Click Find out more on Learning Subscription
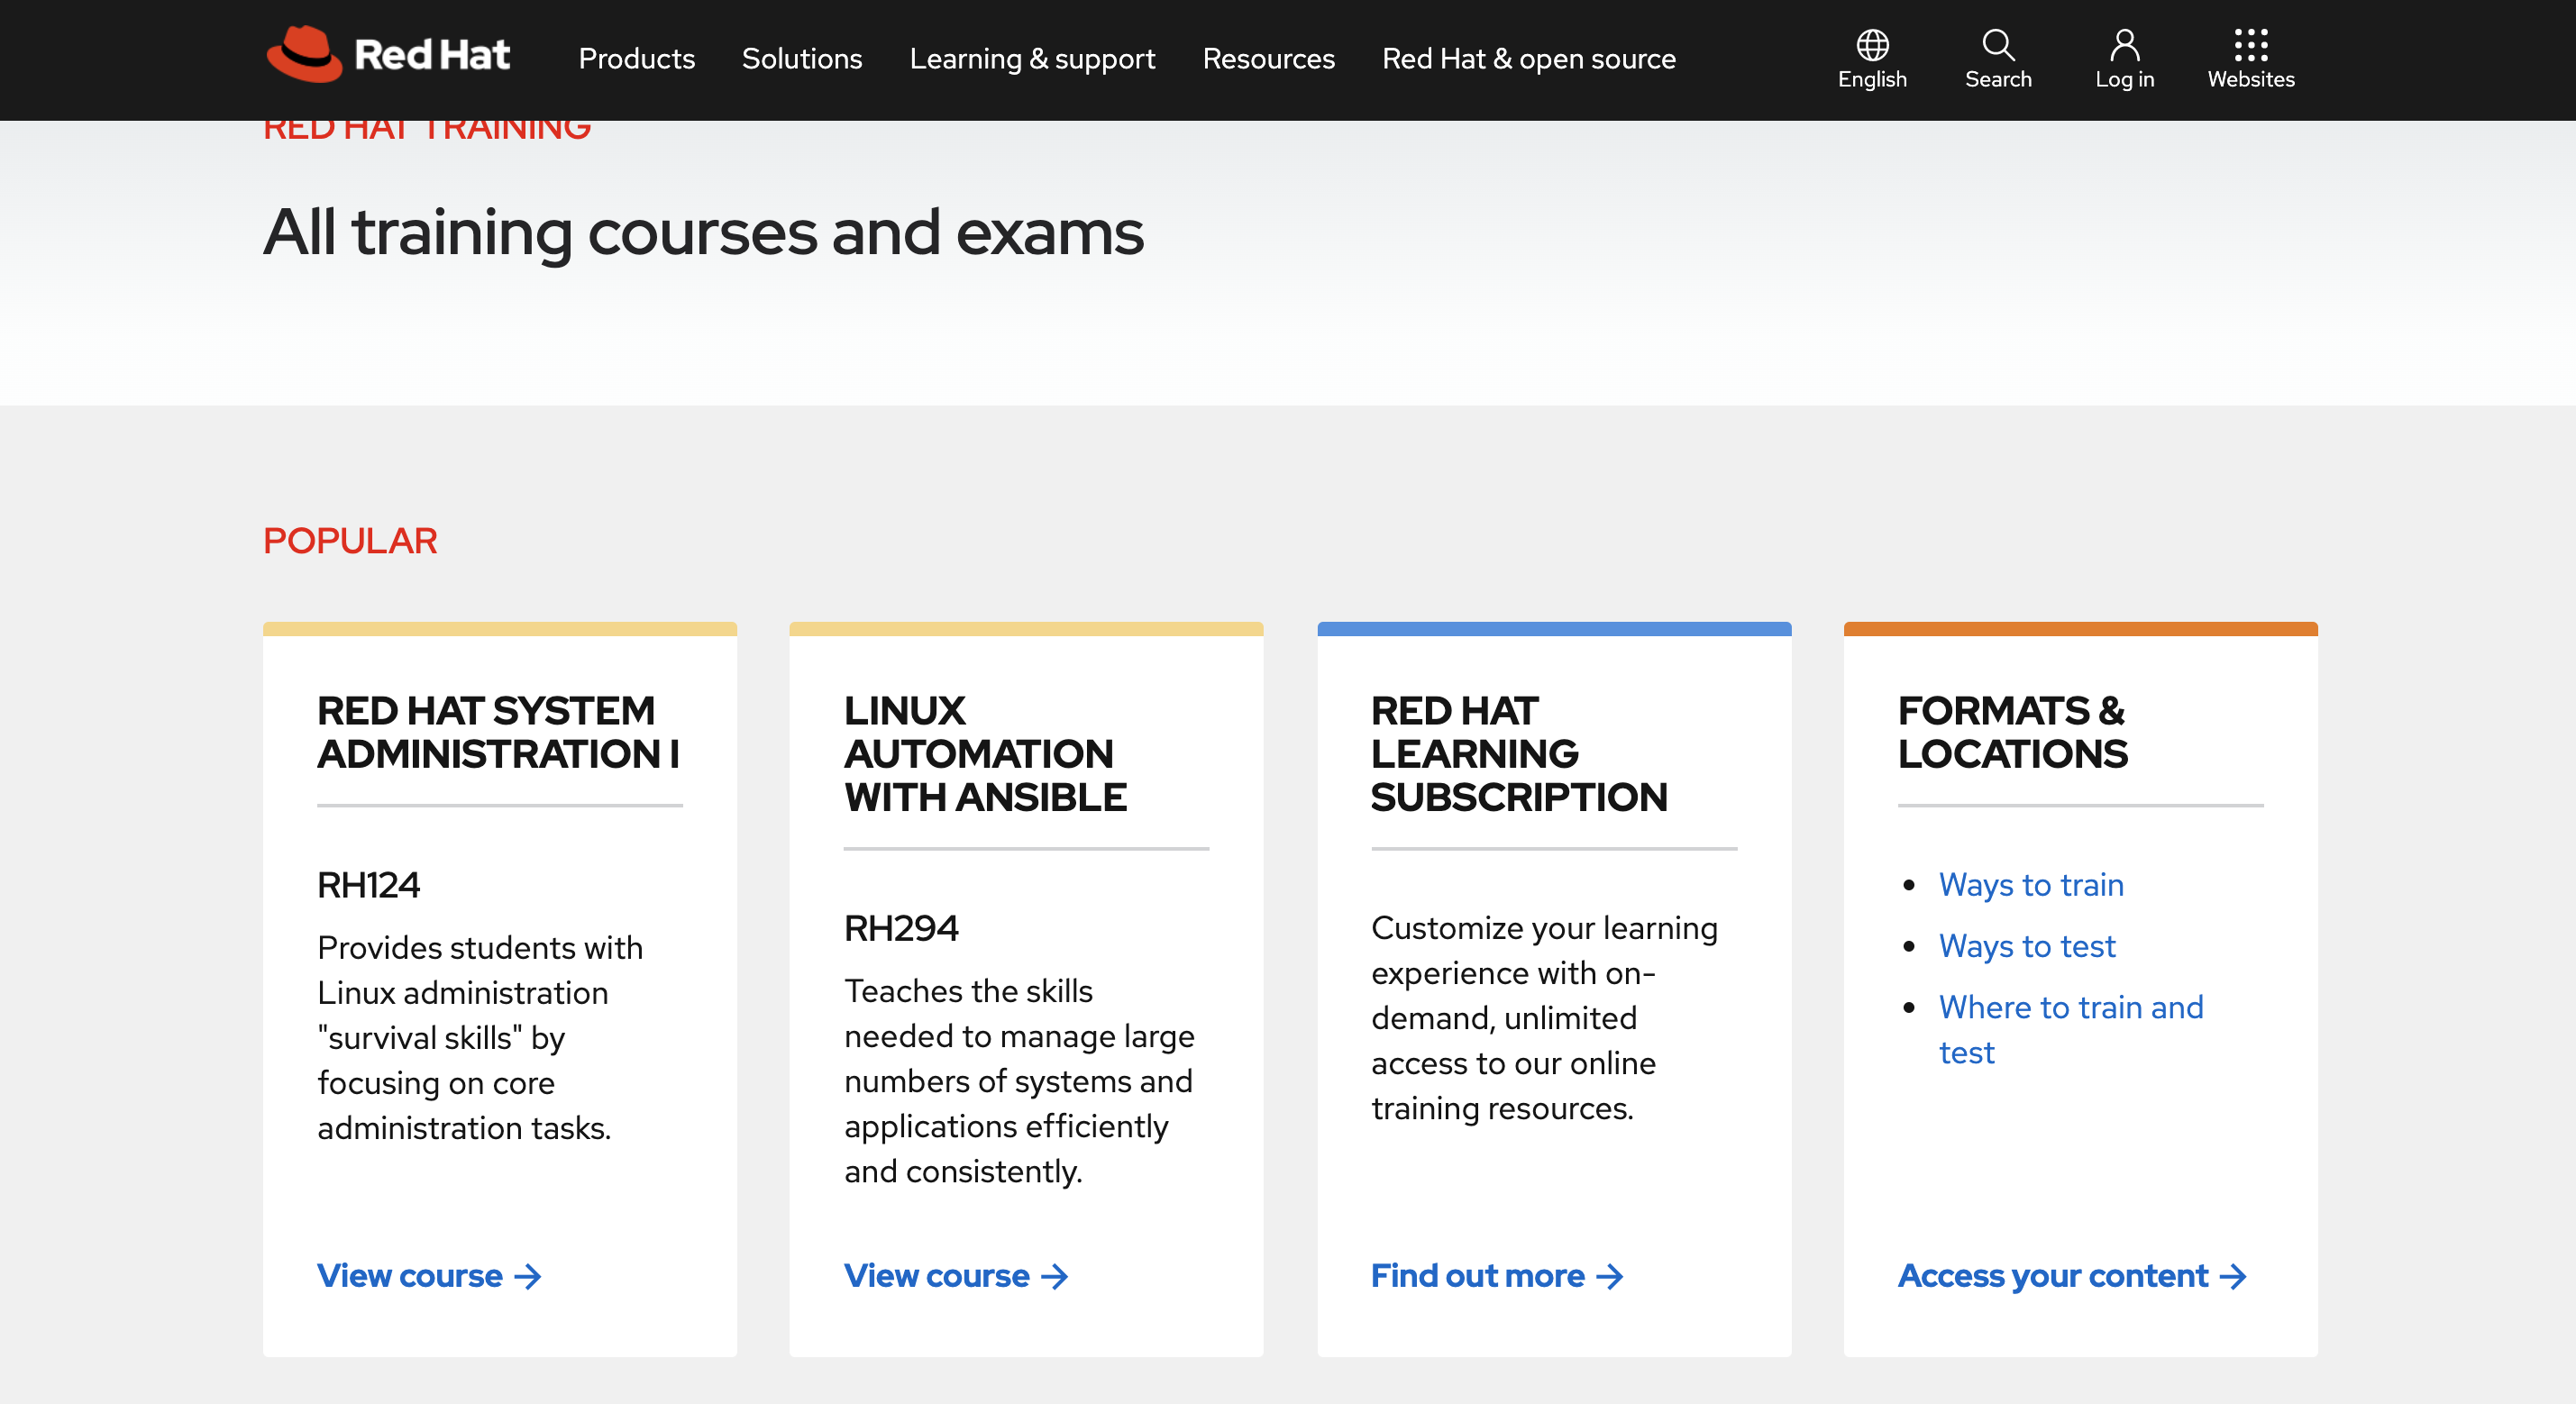2576x1404 pixels. coord(1497,1276)
